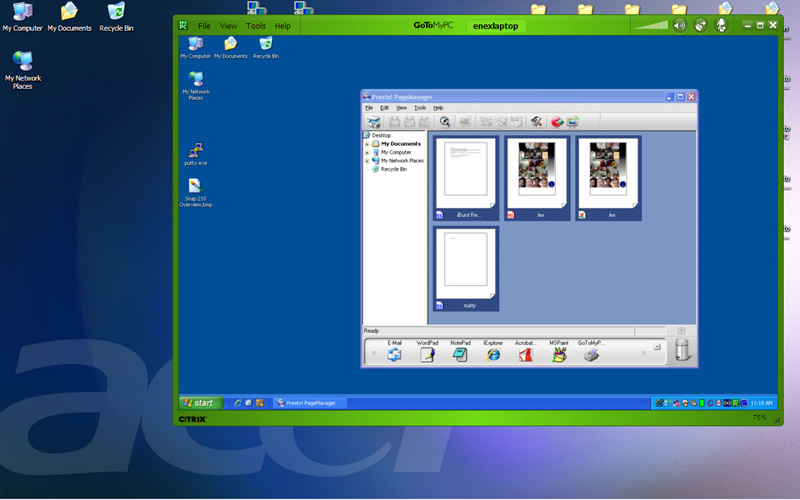
Task: Select Recycle Bin in folder tree
Action: pos(393,169)
